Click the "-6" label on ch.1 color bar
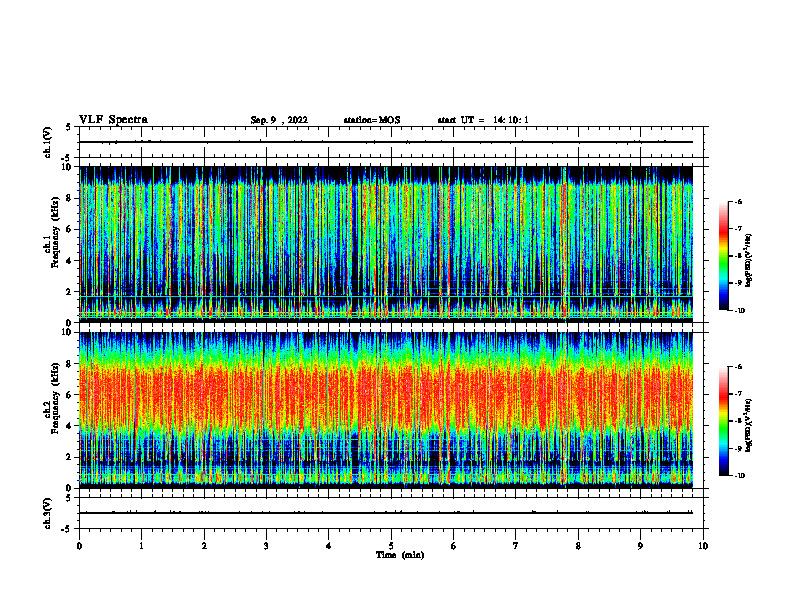 pyautogui.click(x=738, y=201)
